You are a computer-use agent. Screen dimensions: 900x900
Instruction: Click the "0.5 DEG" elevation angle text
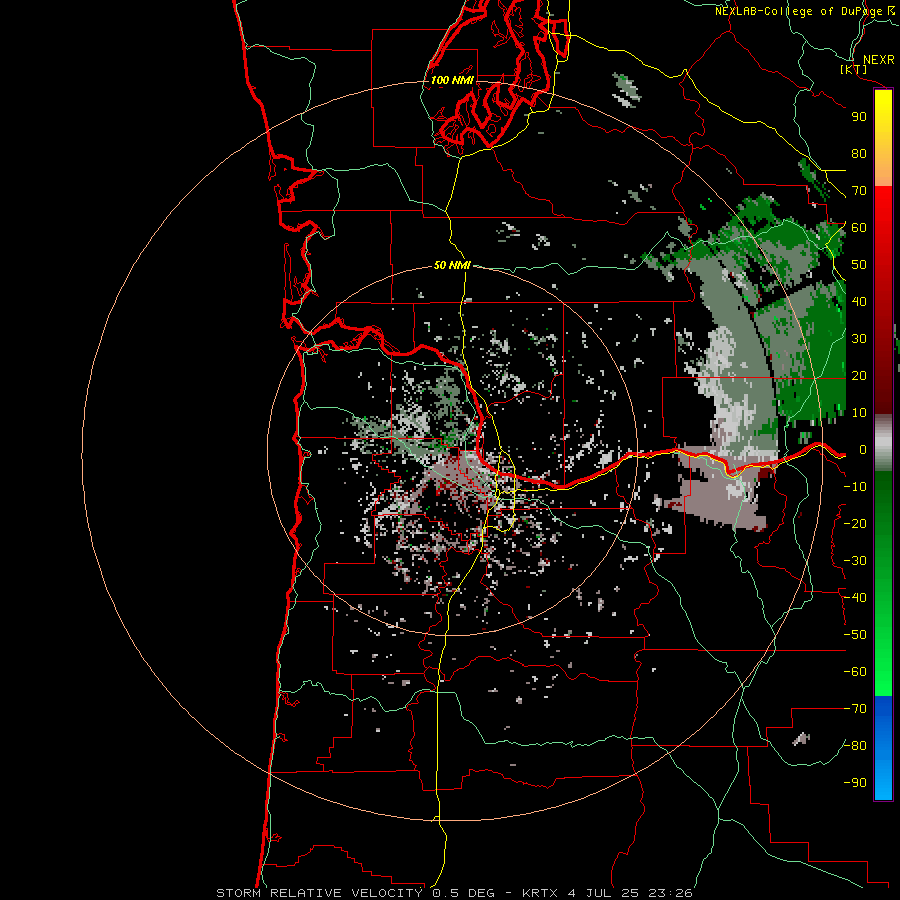coord(462,893)
